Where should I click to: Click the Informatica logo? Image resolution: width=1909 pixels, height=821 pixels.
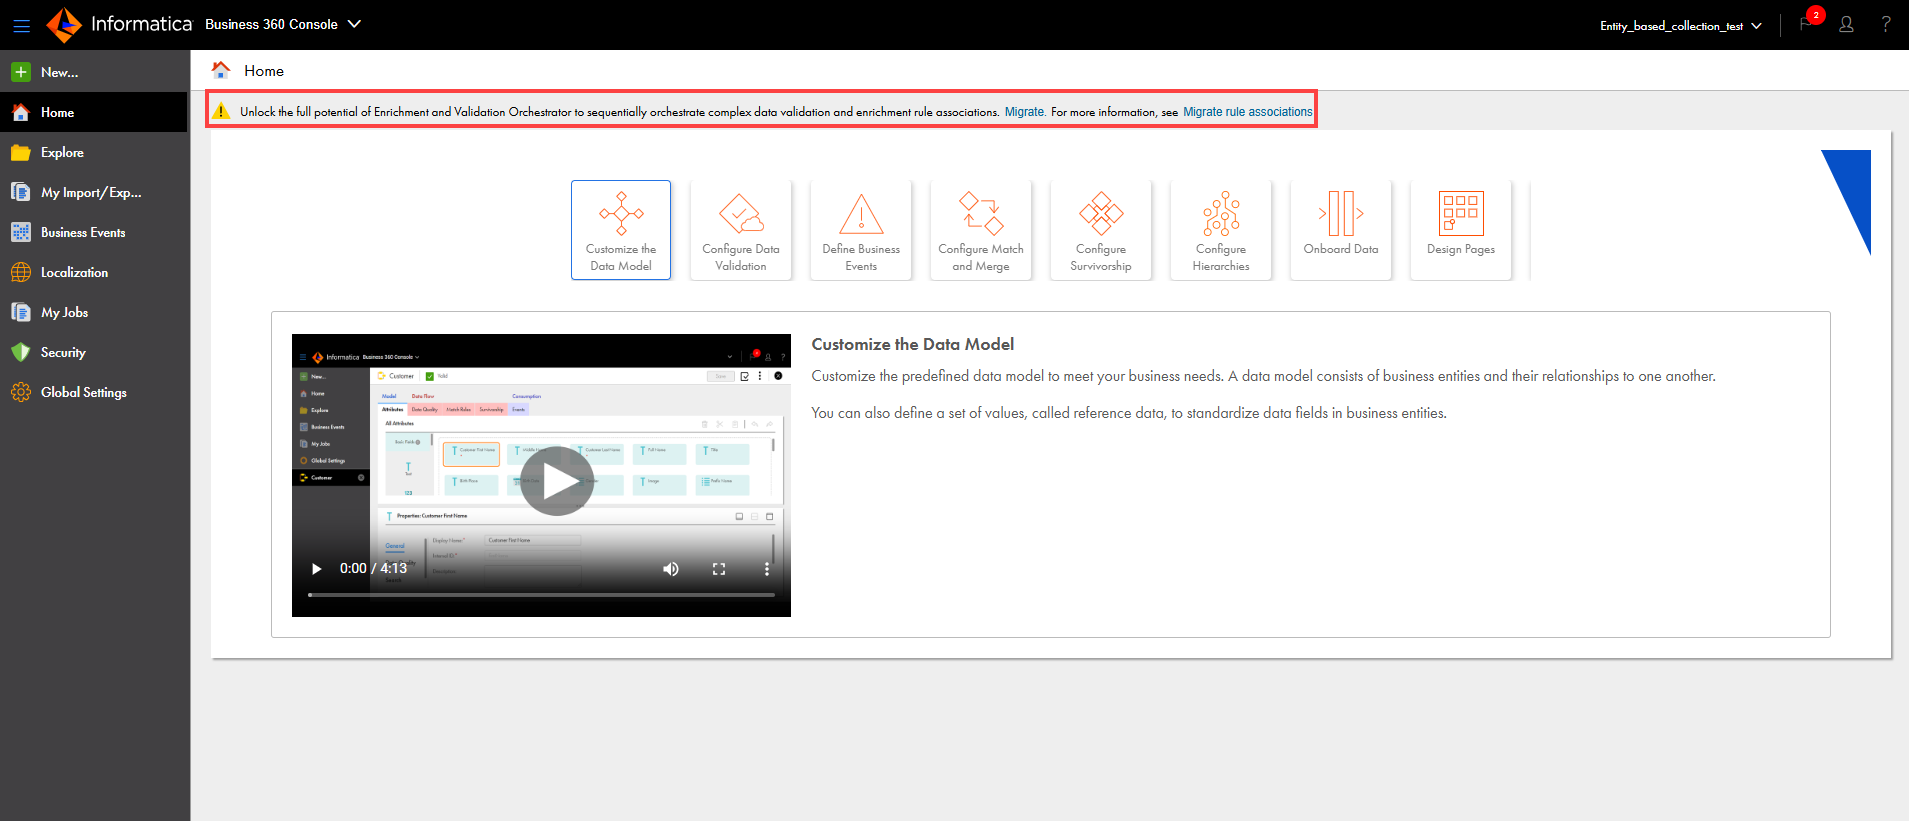pyautogui.click(x=119, y=24)
